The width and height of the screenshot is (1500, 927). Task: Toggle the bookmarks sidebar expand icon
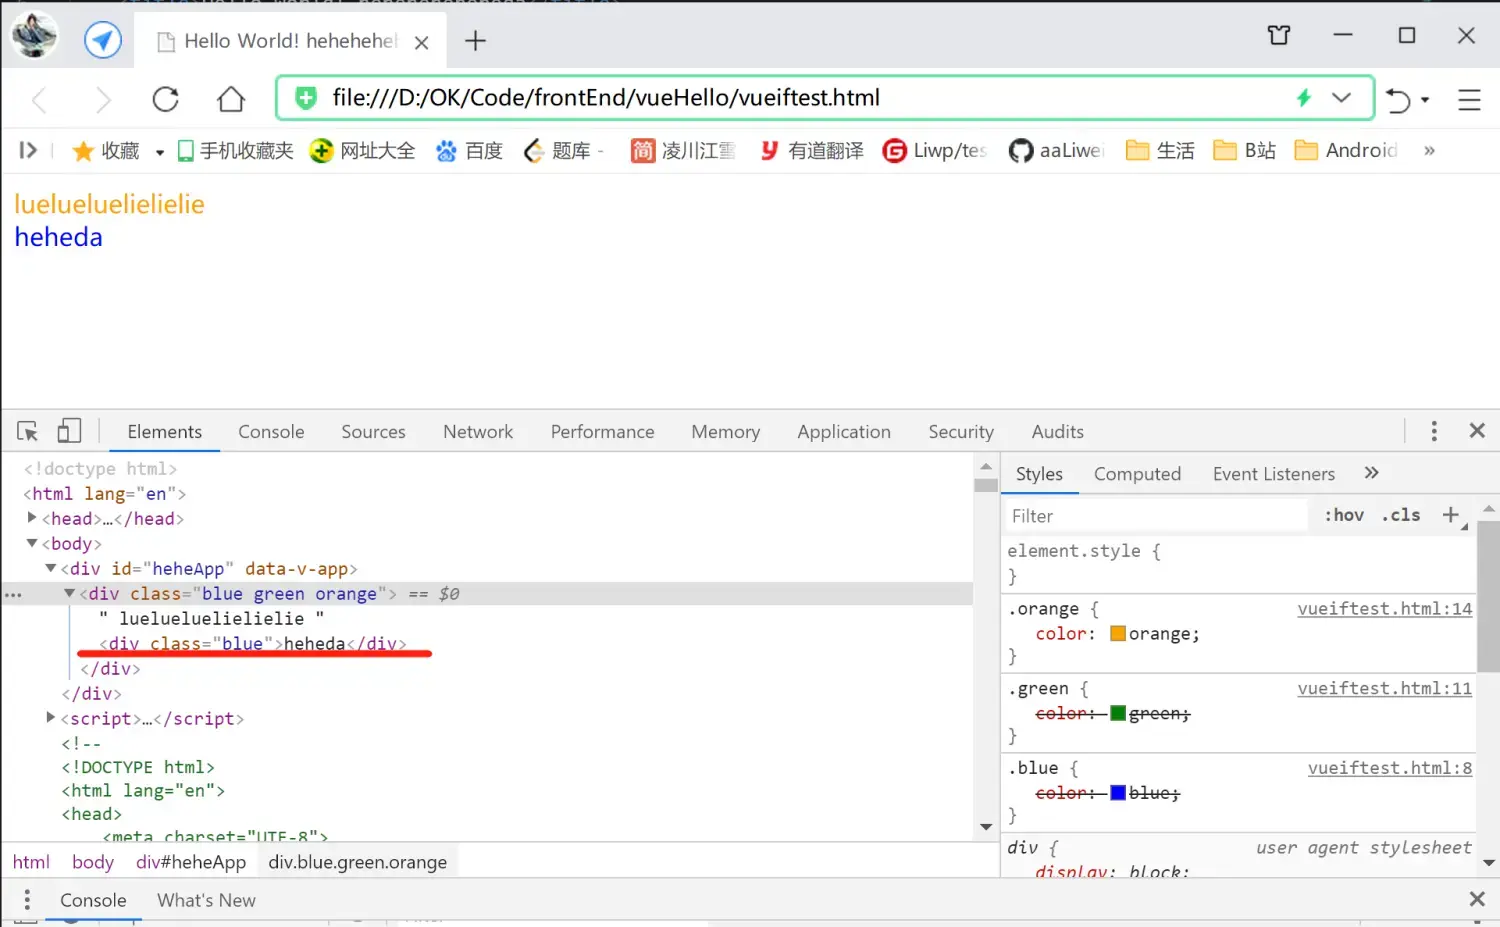coord(28,150)
